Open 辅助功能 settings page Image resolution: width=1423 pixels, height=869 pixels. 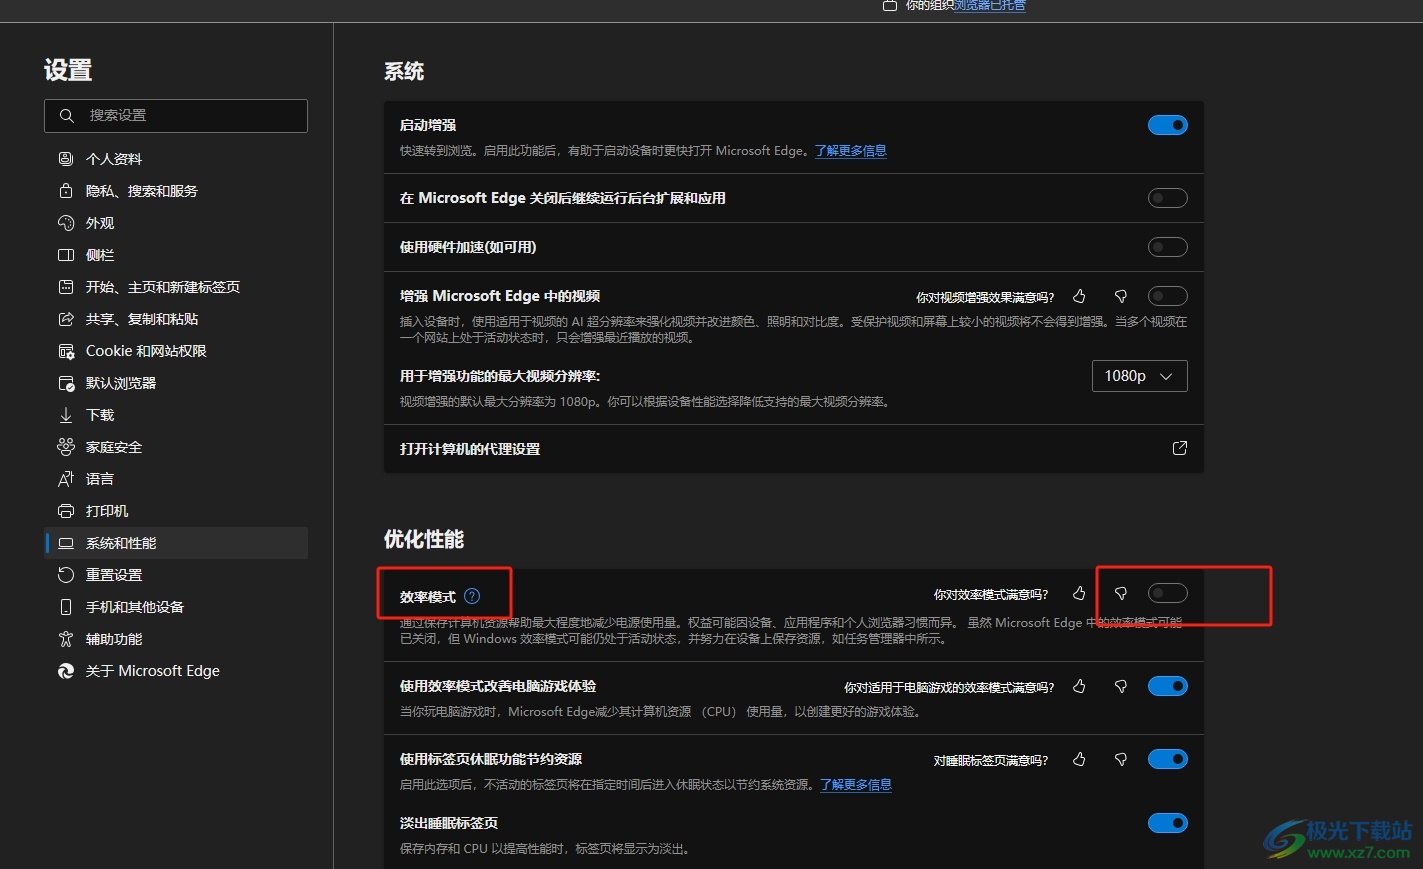click(176, 639)
